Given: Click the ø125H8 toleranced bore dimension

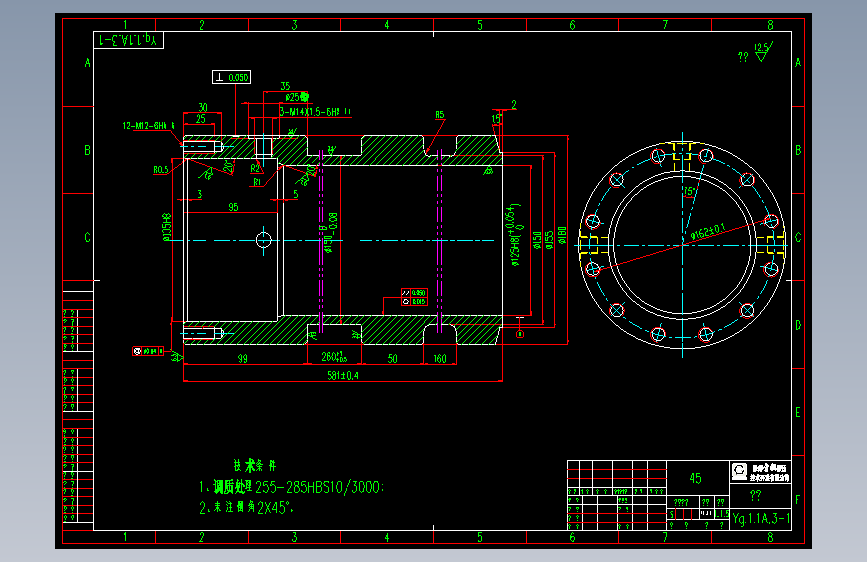Looking at the screenshot, I should coord(514,235).
